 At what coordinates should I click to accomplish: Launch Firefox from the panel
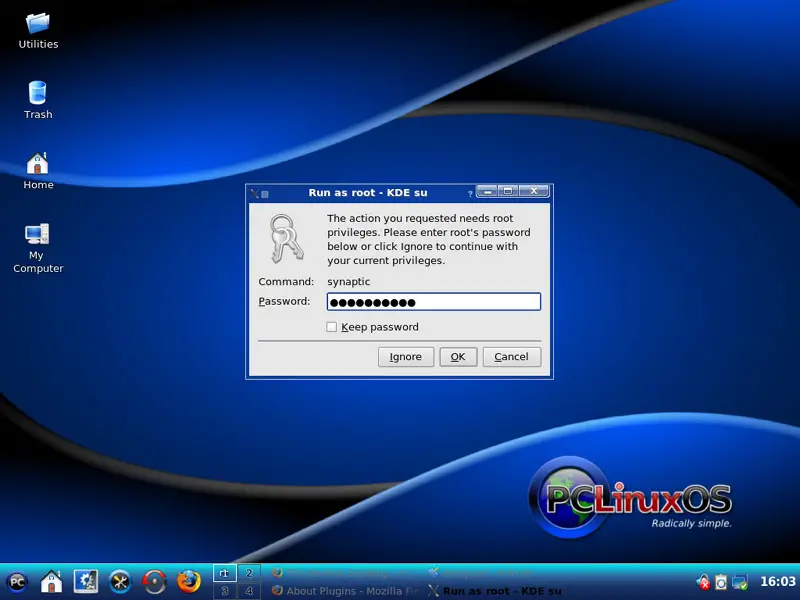click(189, 582)
